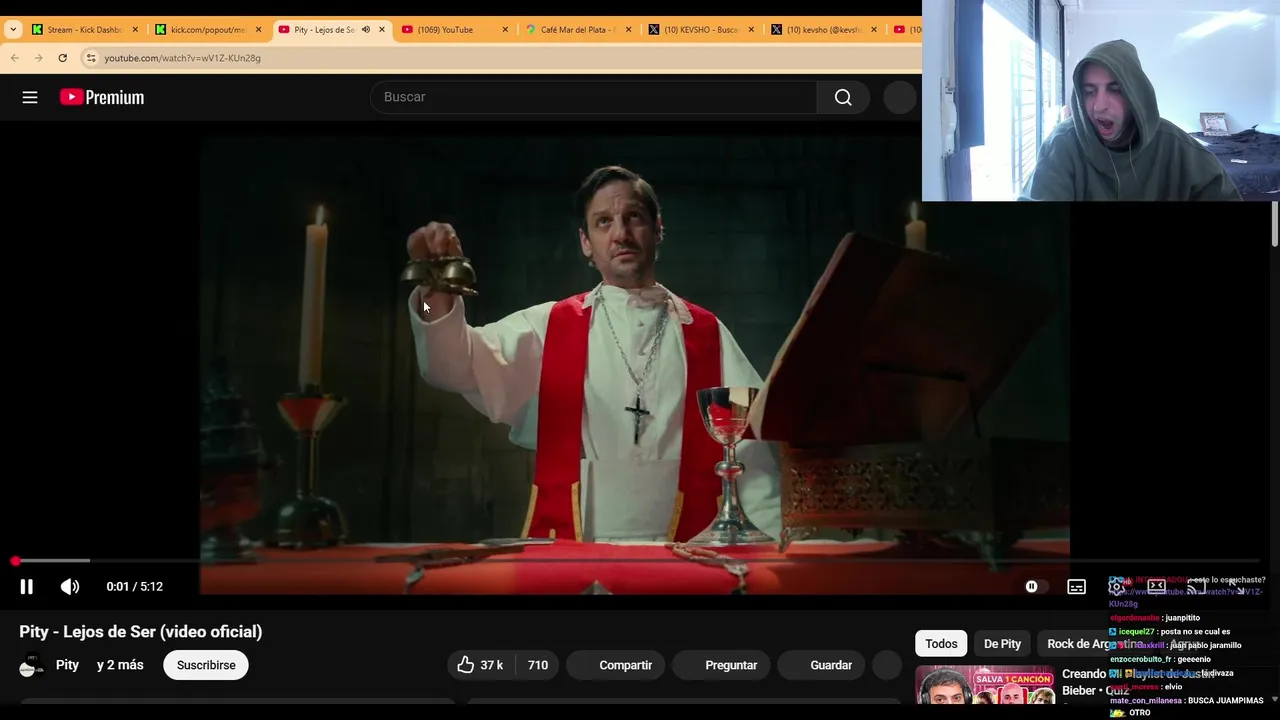
Task: Open the YouTube hamburger guide menu
Action: 30,97
